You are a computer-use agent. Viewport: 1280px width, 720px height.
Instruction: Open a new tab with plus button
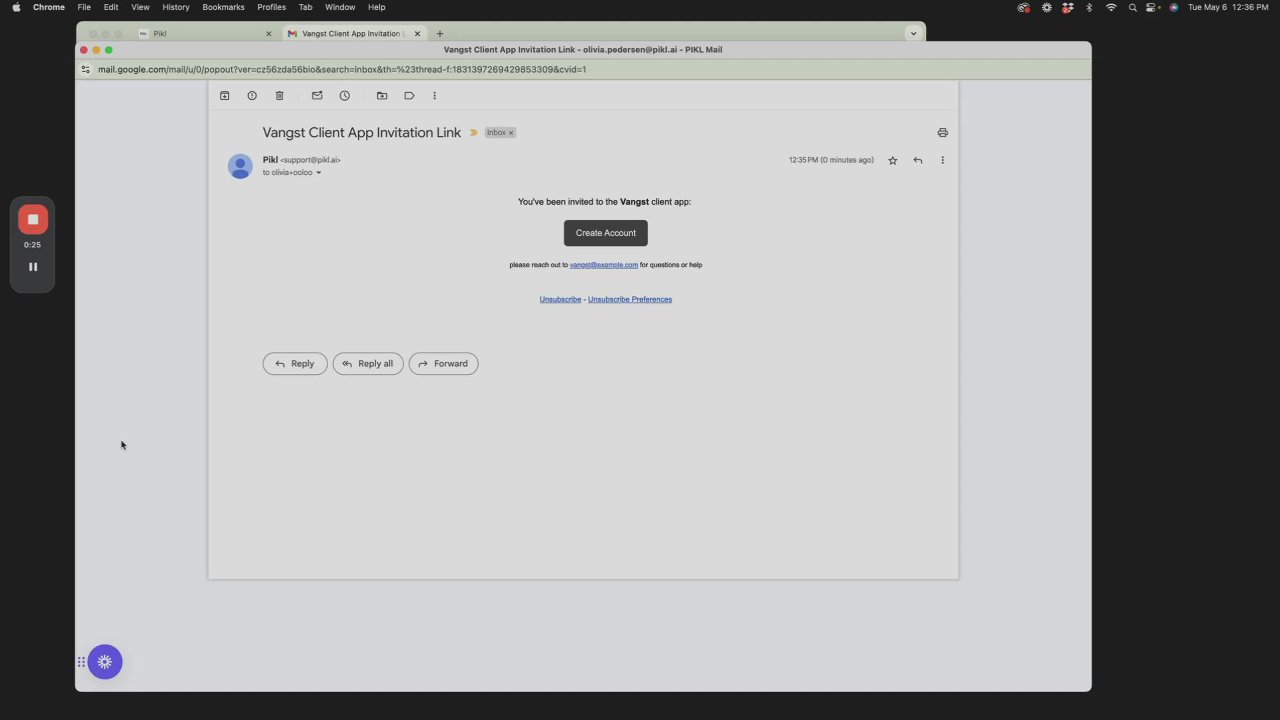(439, 34)
